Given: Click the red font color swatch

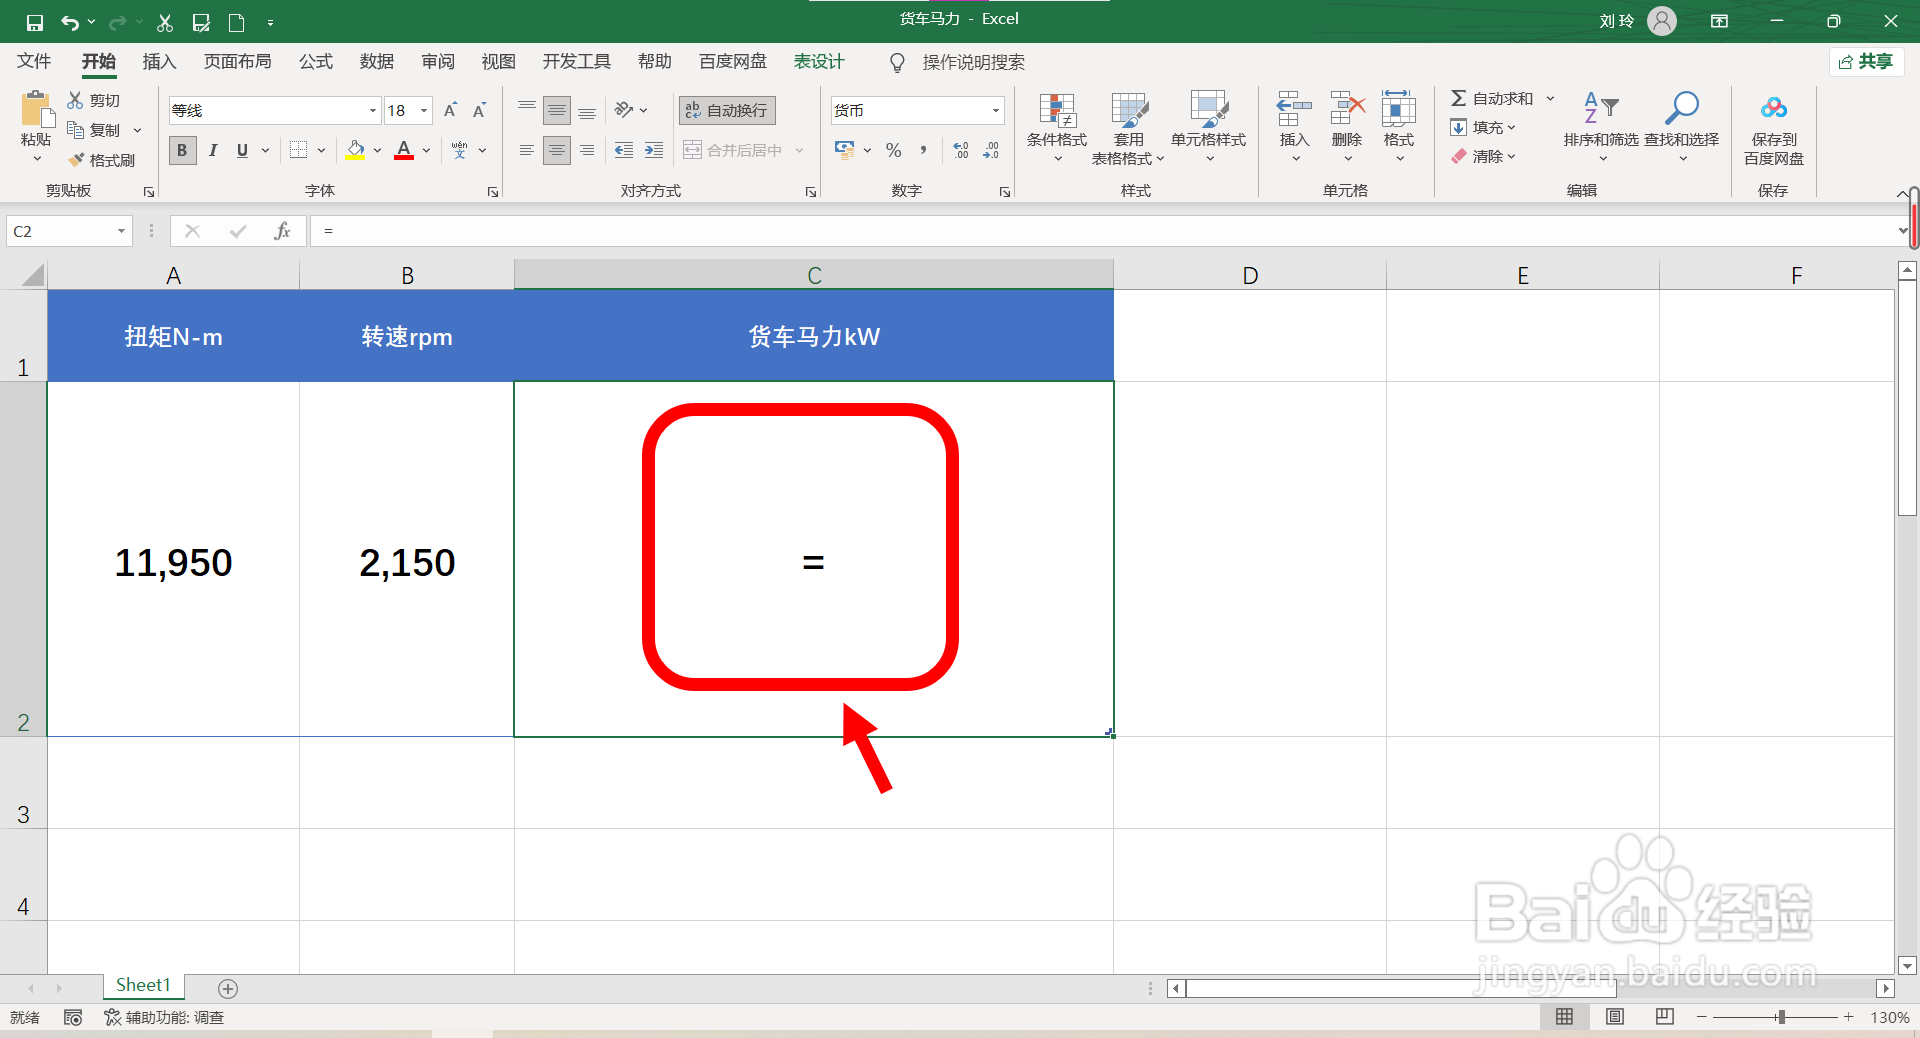Looking at the screenshot, I should 404,150.
